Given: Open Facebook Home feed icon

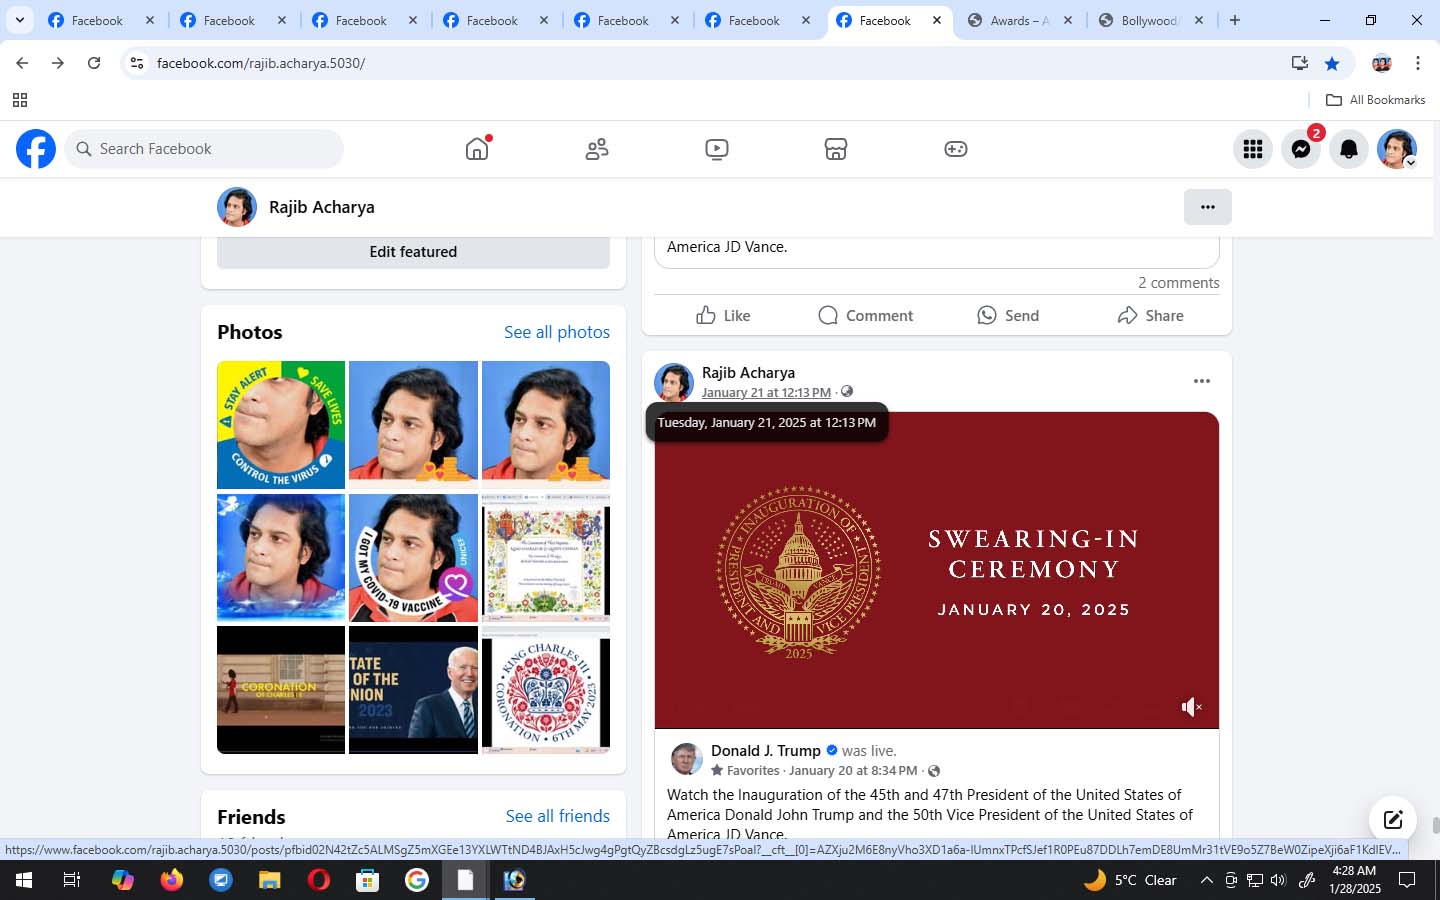Looking at the screenshot, I should (477, 149).
